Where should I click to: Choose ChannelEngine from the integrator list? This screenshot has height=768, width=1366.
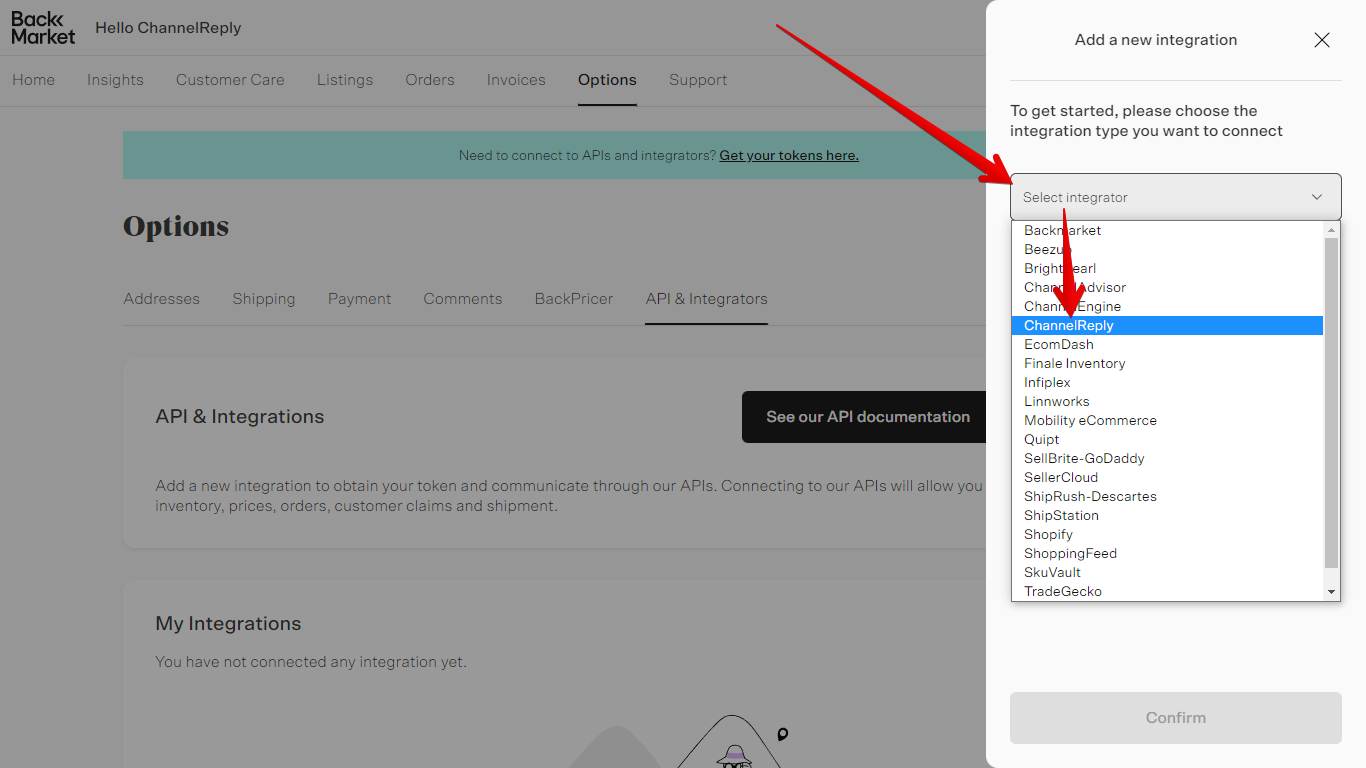[x=1167, y=306]
